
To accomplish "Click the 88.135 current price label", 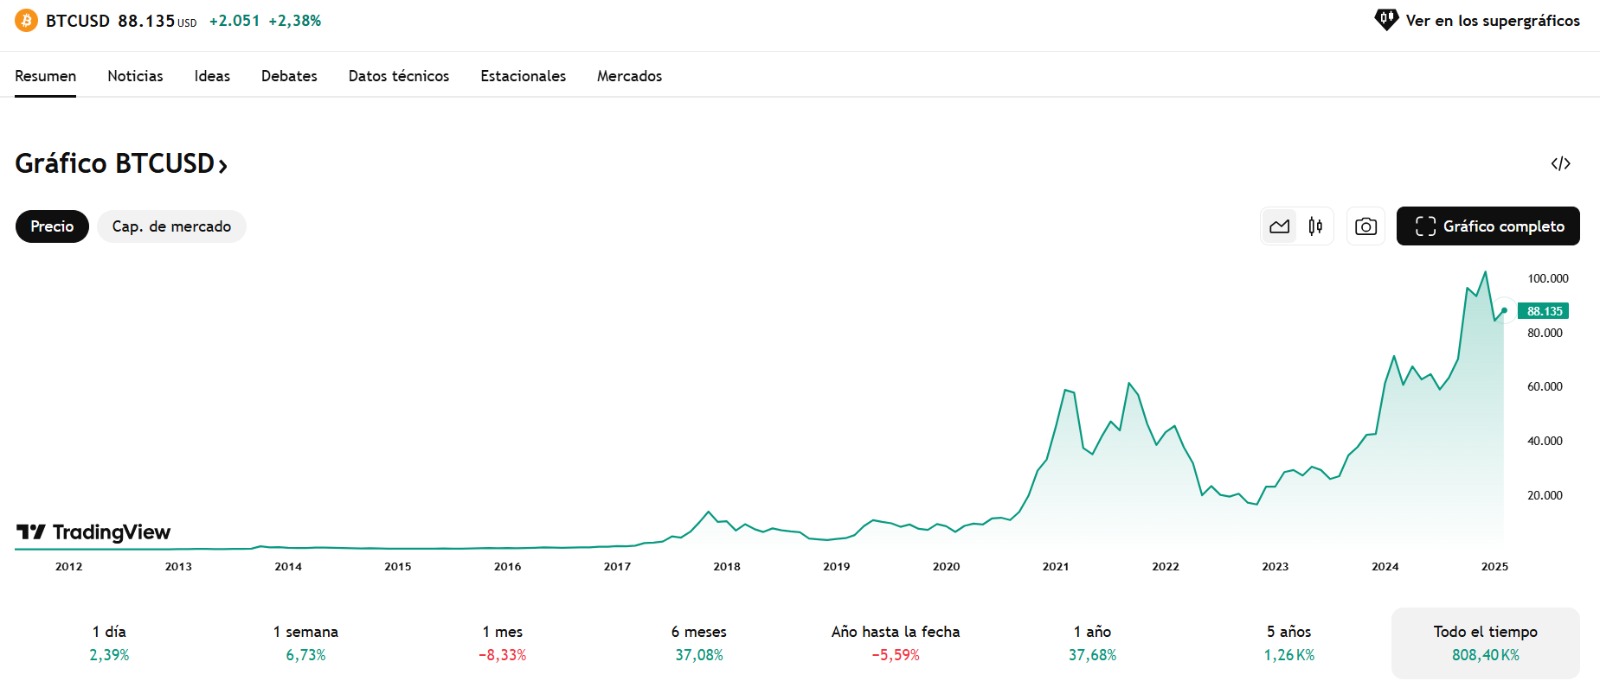I will [x=1544, y=311].
